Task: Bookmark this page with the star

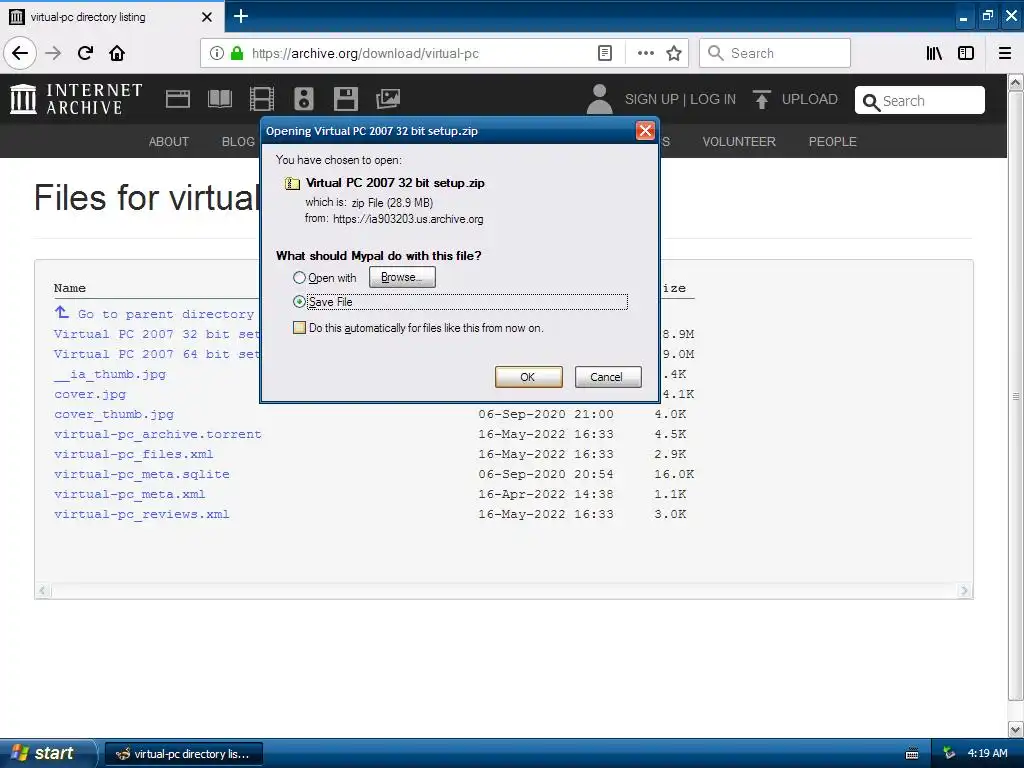Action: point(673,53)
